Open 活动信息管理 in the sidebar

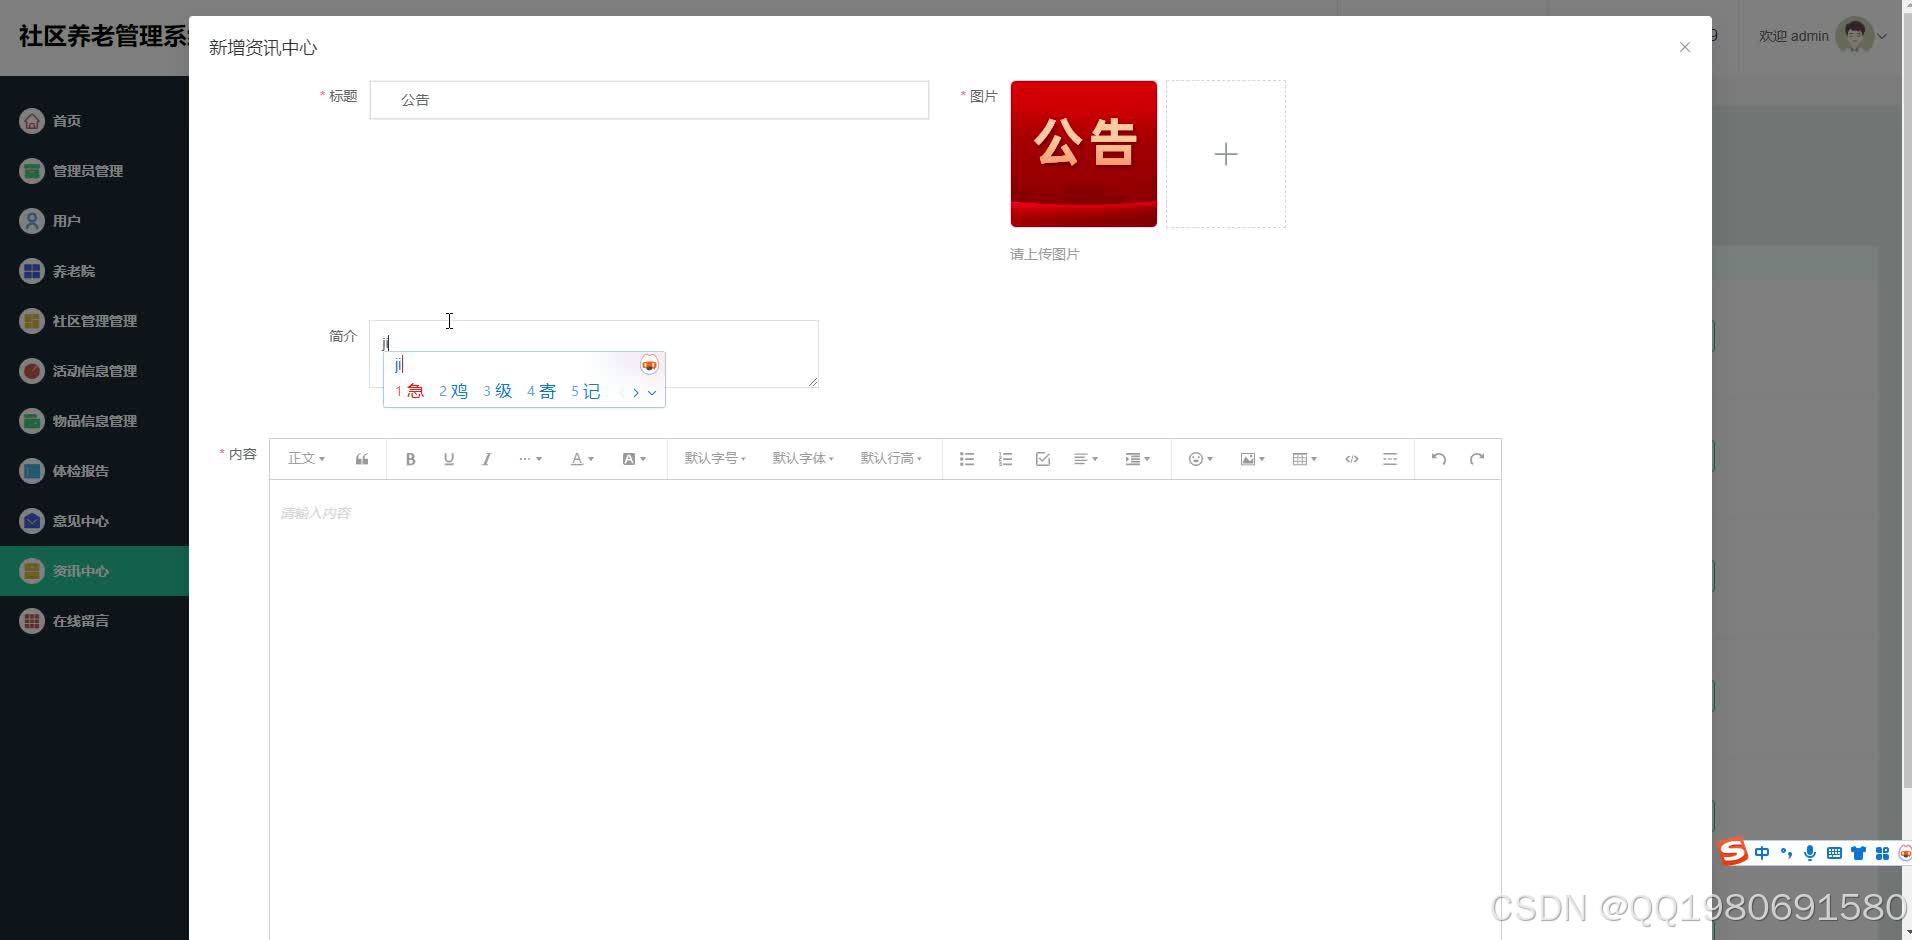pyautogui.click(x=94, y=371)
